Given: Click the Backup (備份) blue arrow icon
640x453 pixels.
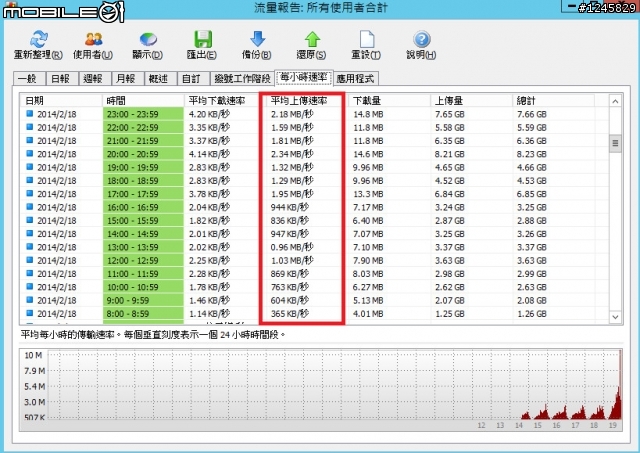Looking at the screenshot, I should click(x=257, y=40).
